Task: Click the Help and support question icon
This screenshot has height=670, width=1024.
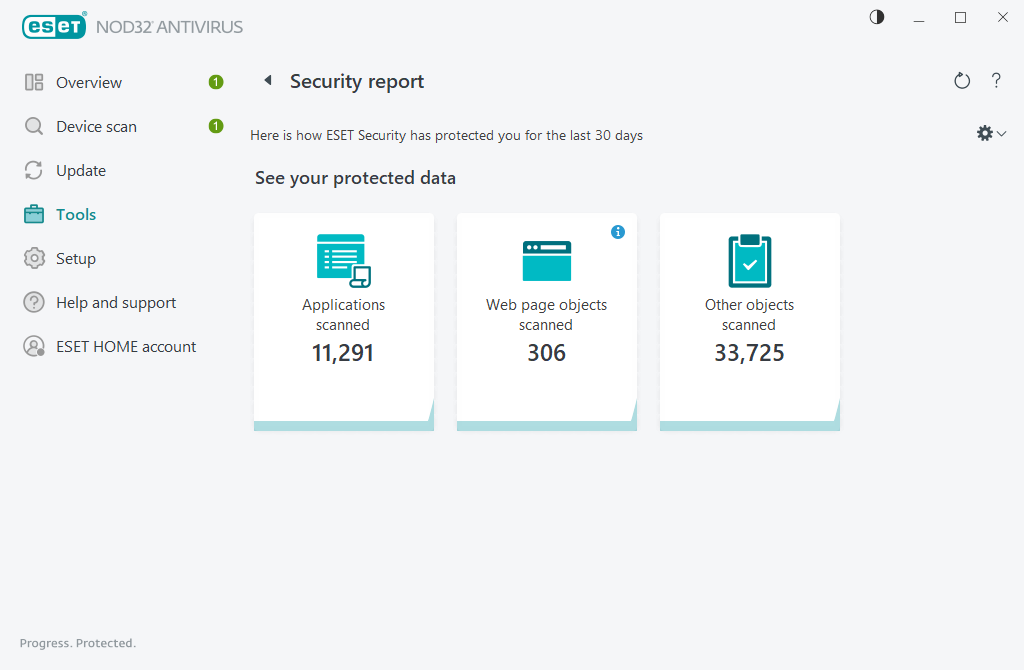Action: click(34, 302)
